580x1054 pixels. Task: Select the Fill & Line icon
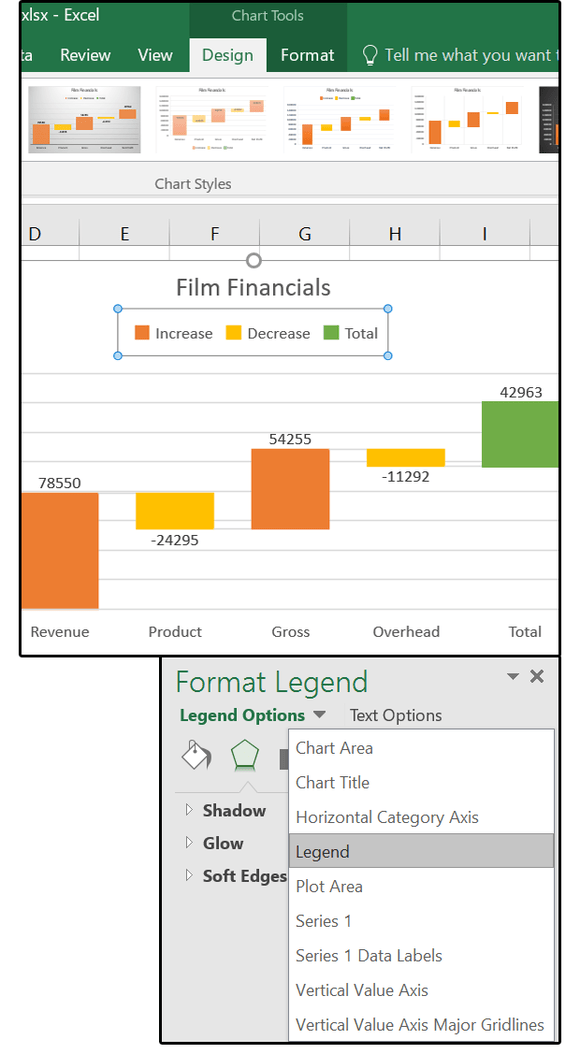point(196,755)
